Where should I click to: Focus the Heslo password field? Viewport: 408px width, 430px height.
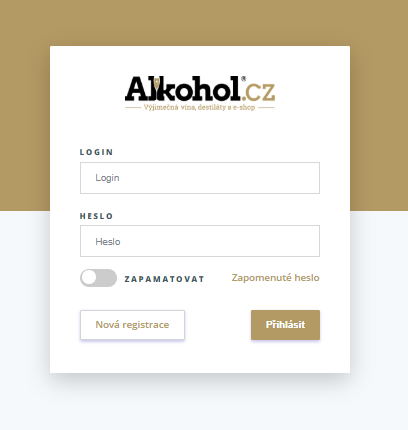click(200, 241)
